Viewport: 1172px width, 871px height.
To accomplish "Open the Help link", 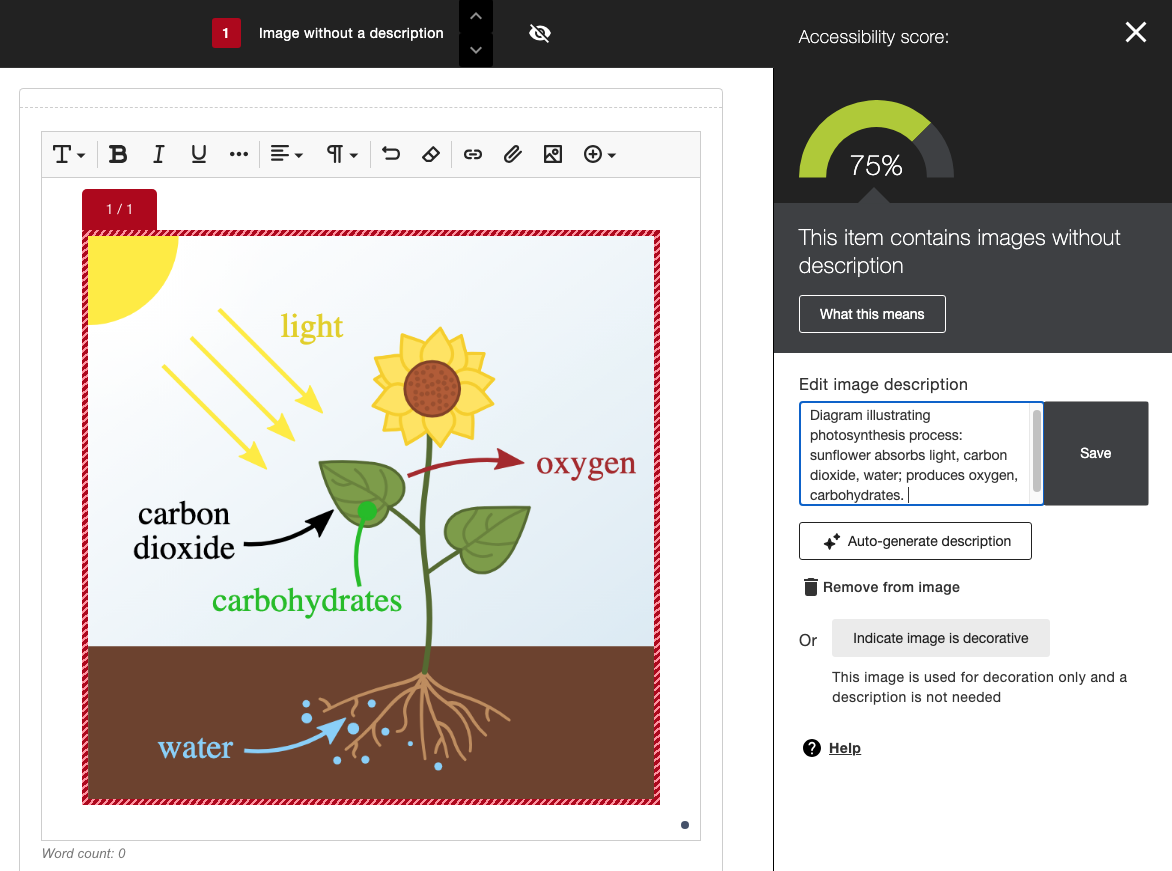I will [844, 748].
